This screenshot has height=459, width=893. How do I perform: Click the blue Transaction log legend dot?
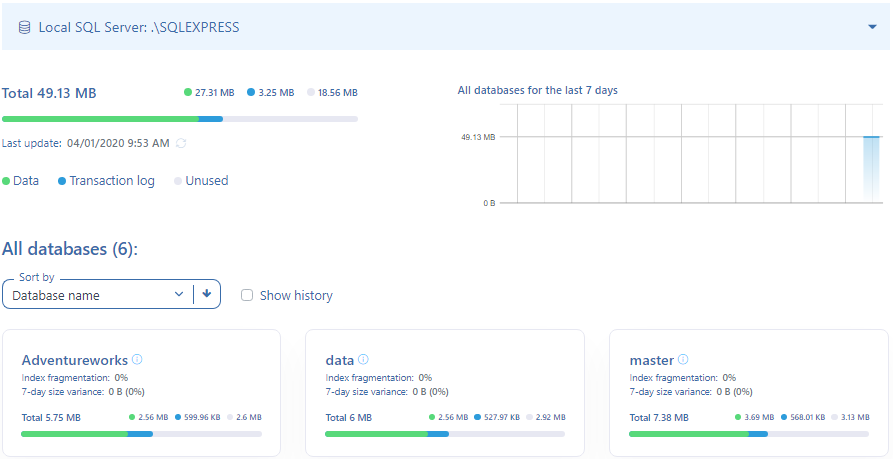[62, 181]
